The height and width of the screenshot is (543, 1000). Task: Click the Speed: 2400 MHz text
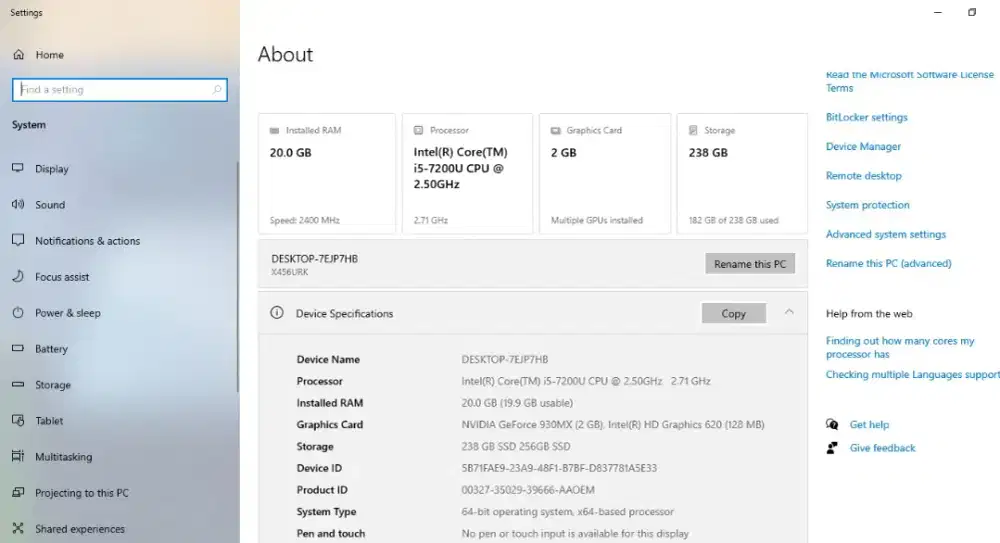pos(304,220)
